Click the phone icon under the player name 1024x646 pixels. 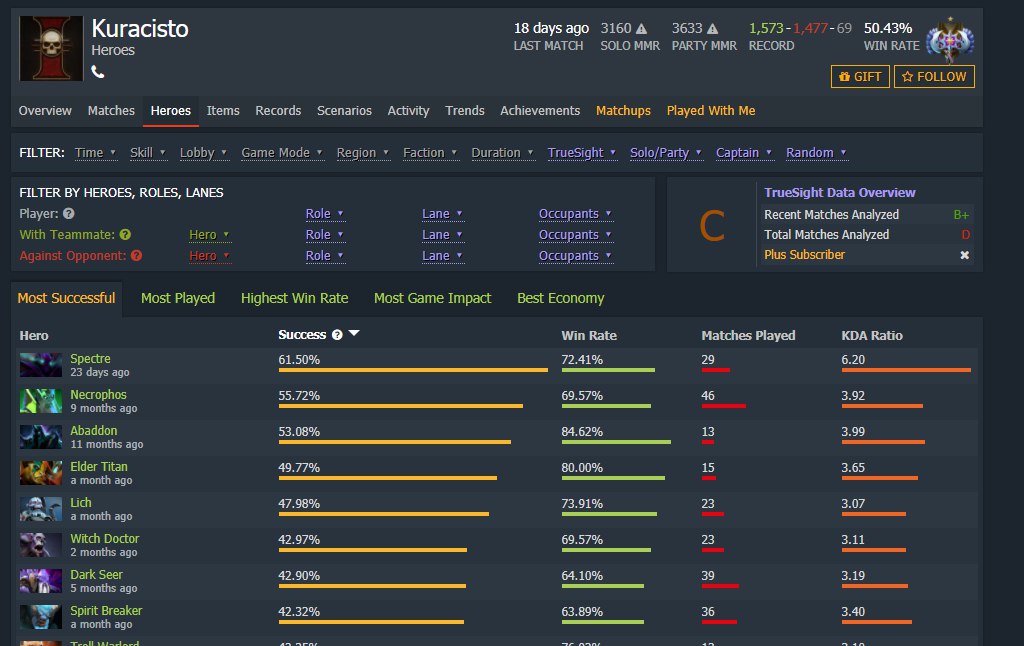(98, 72)
